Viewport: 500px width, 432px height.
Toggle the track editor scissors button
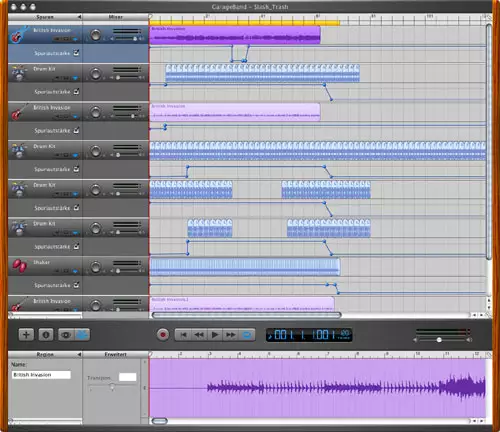pos(82,334)
